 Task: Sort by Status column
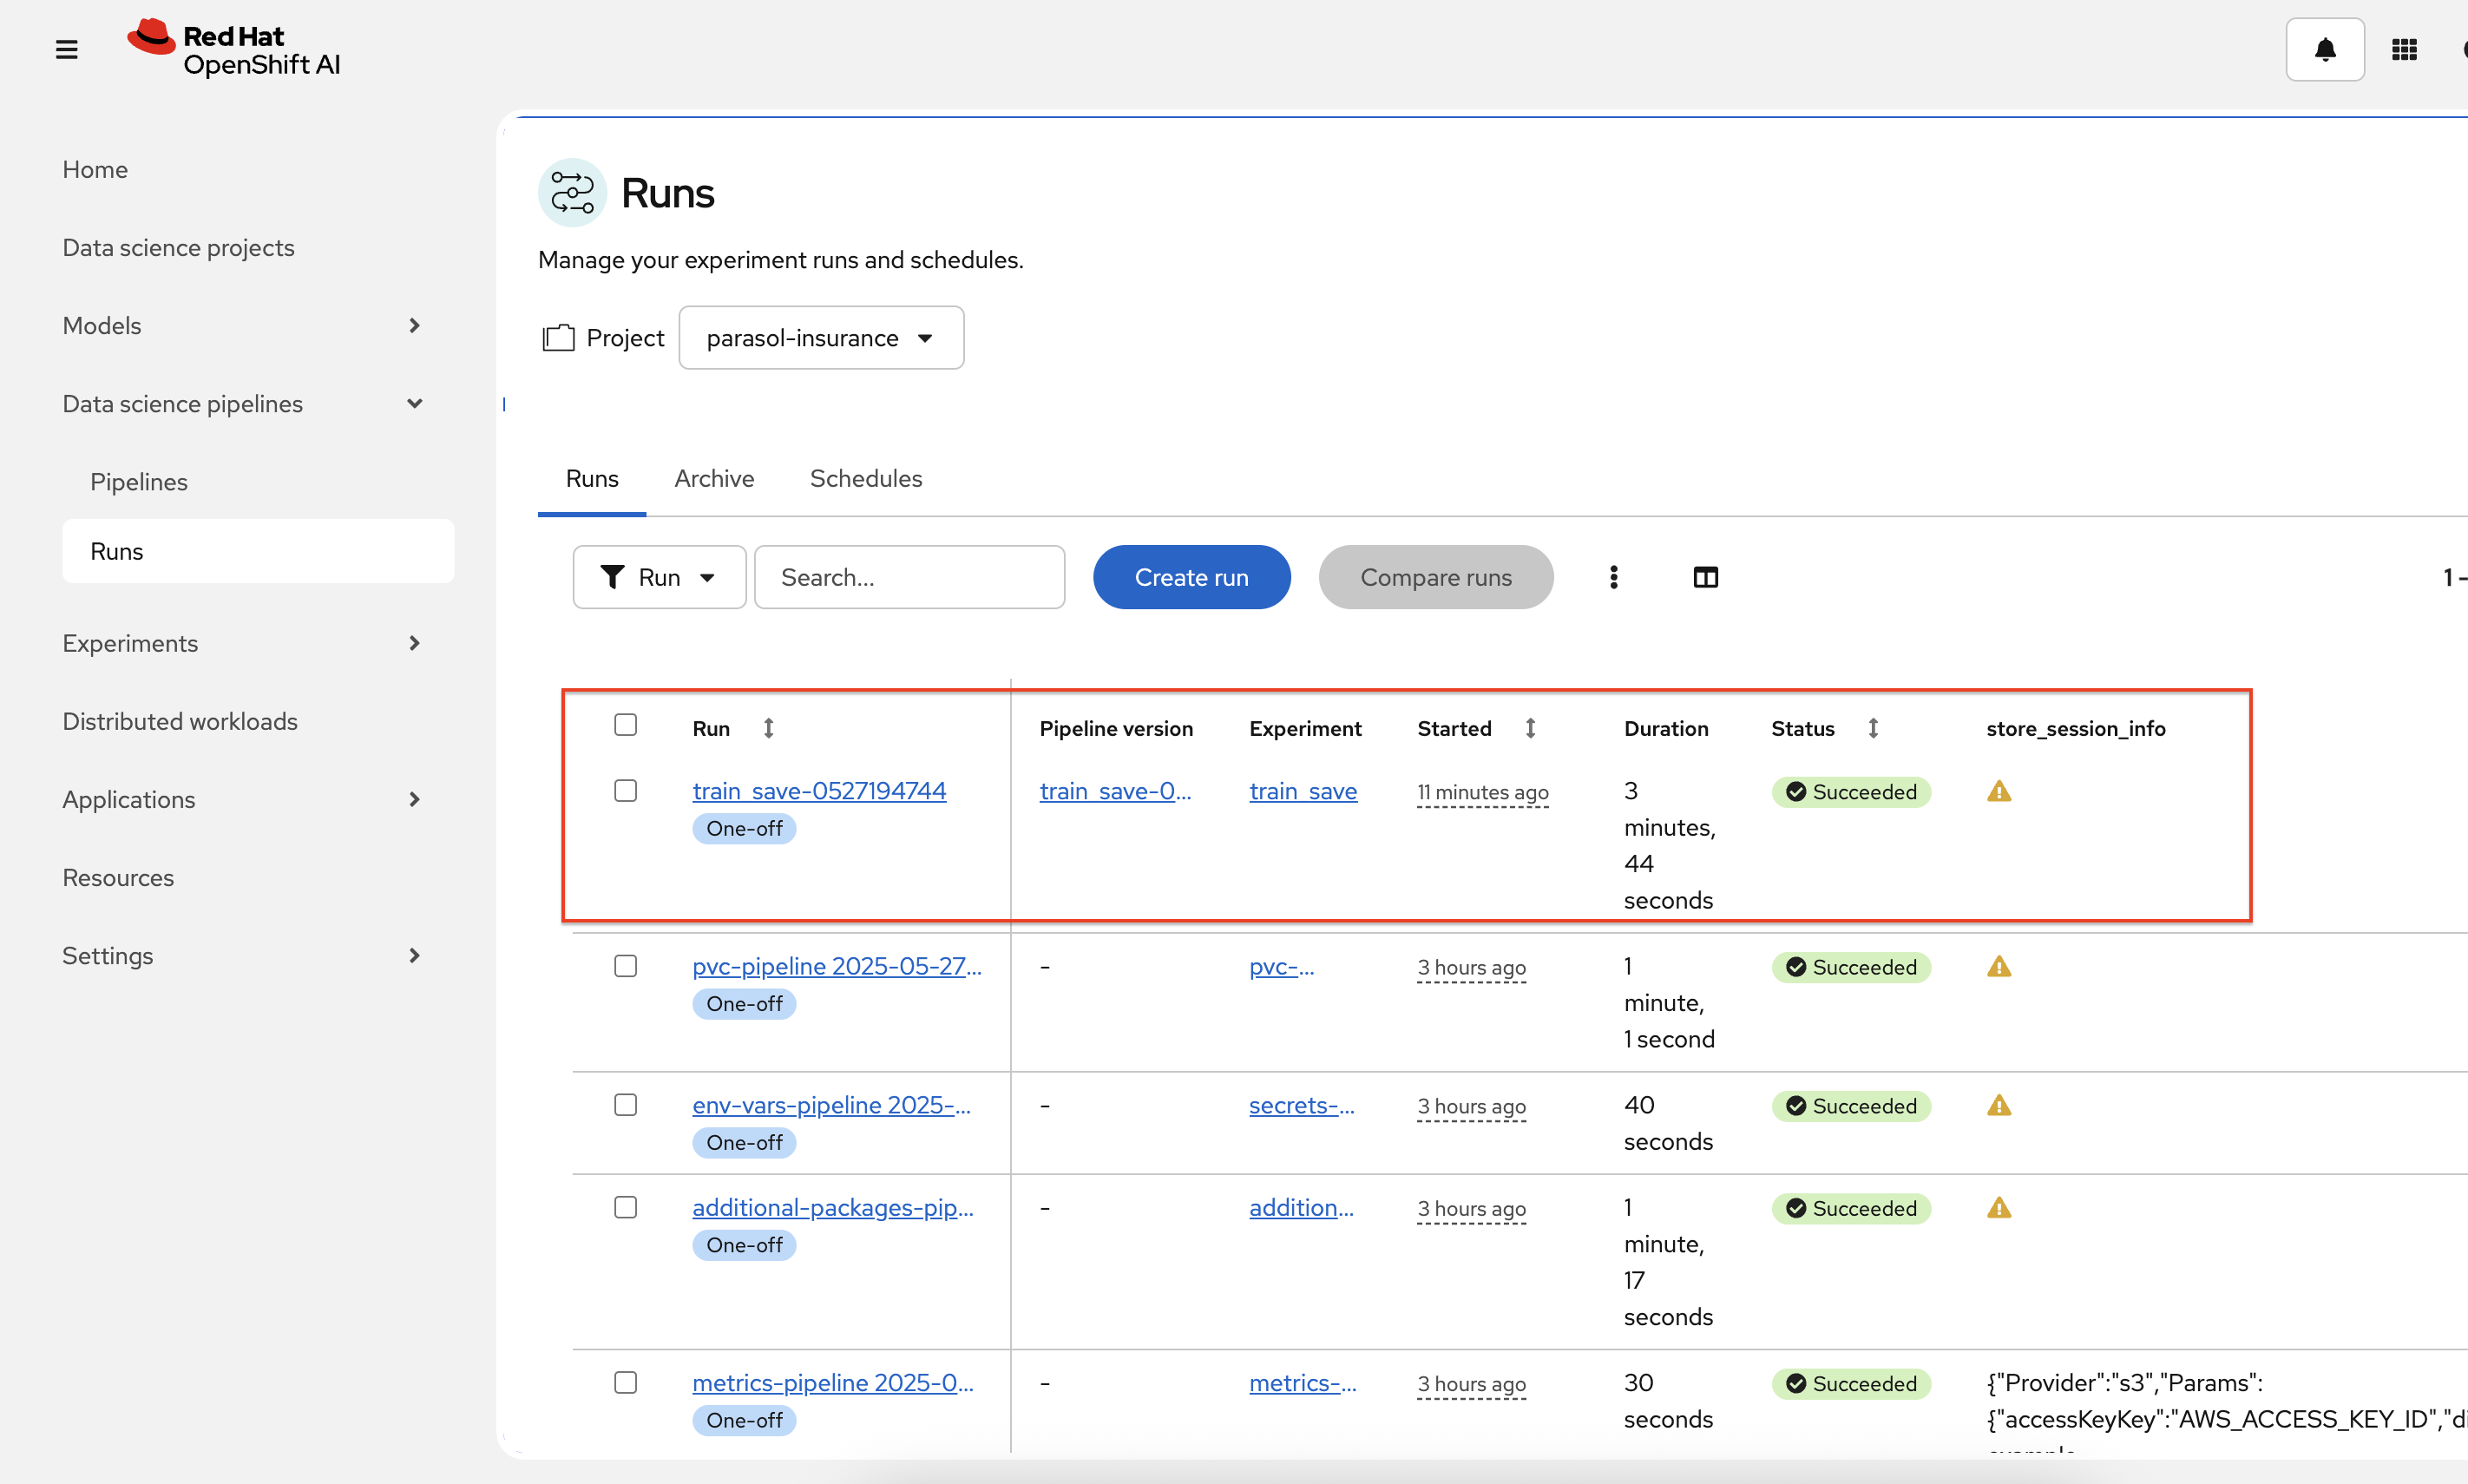[x=1873, y=728]
